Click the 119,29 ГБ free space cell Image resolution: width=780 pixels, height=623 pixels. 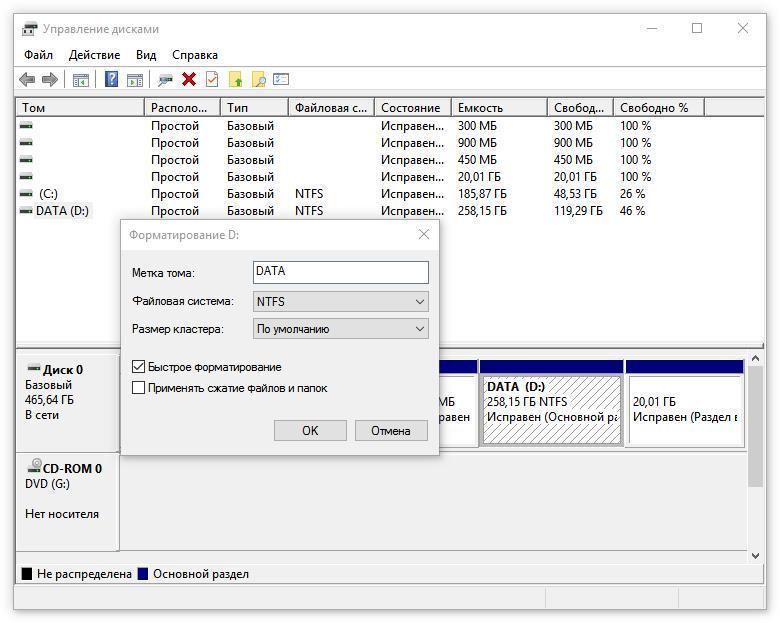coord(578,211)
